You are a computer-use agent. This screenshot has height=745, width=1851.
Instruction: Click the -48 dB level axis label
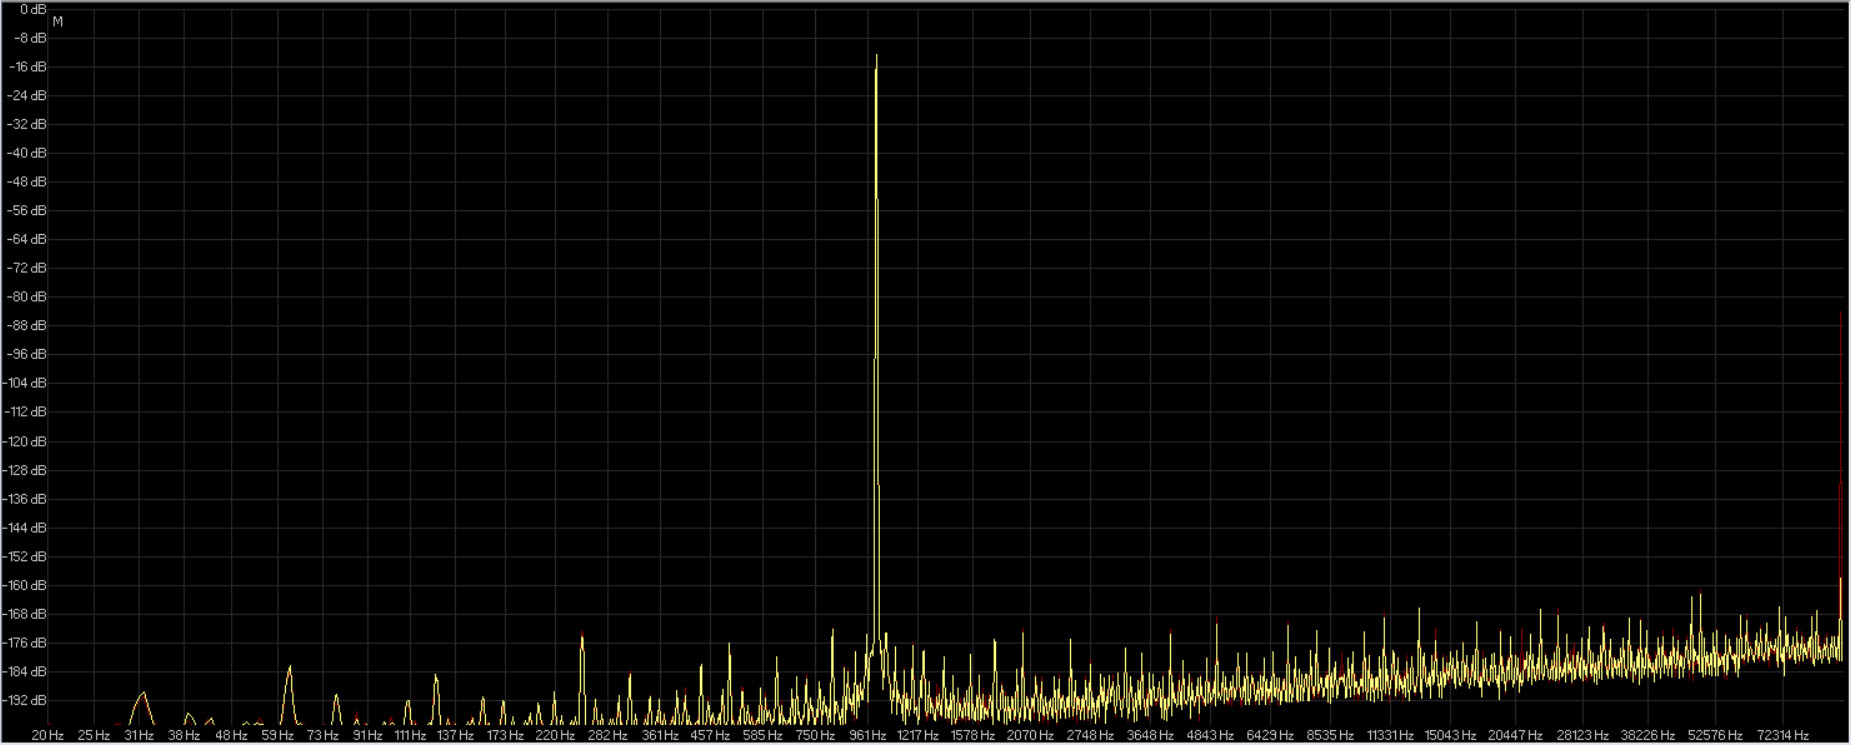tap(28, 182)
